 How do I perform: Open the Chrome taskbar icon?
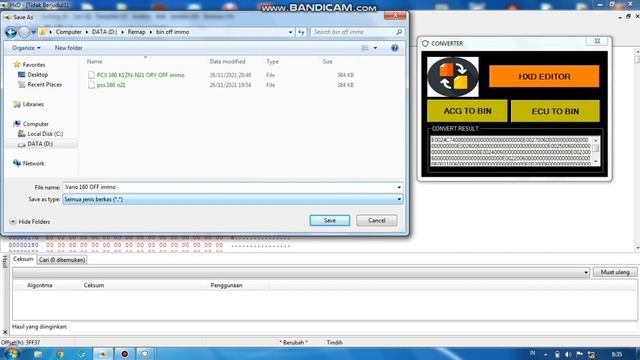60,354
